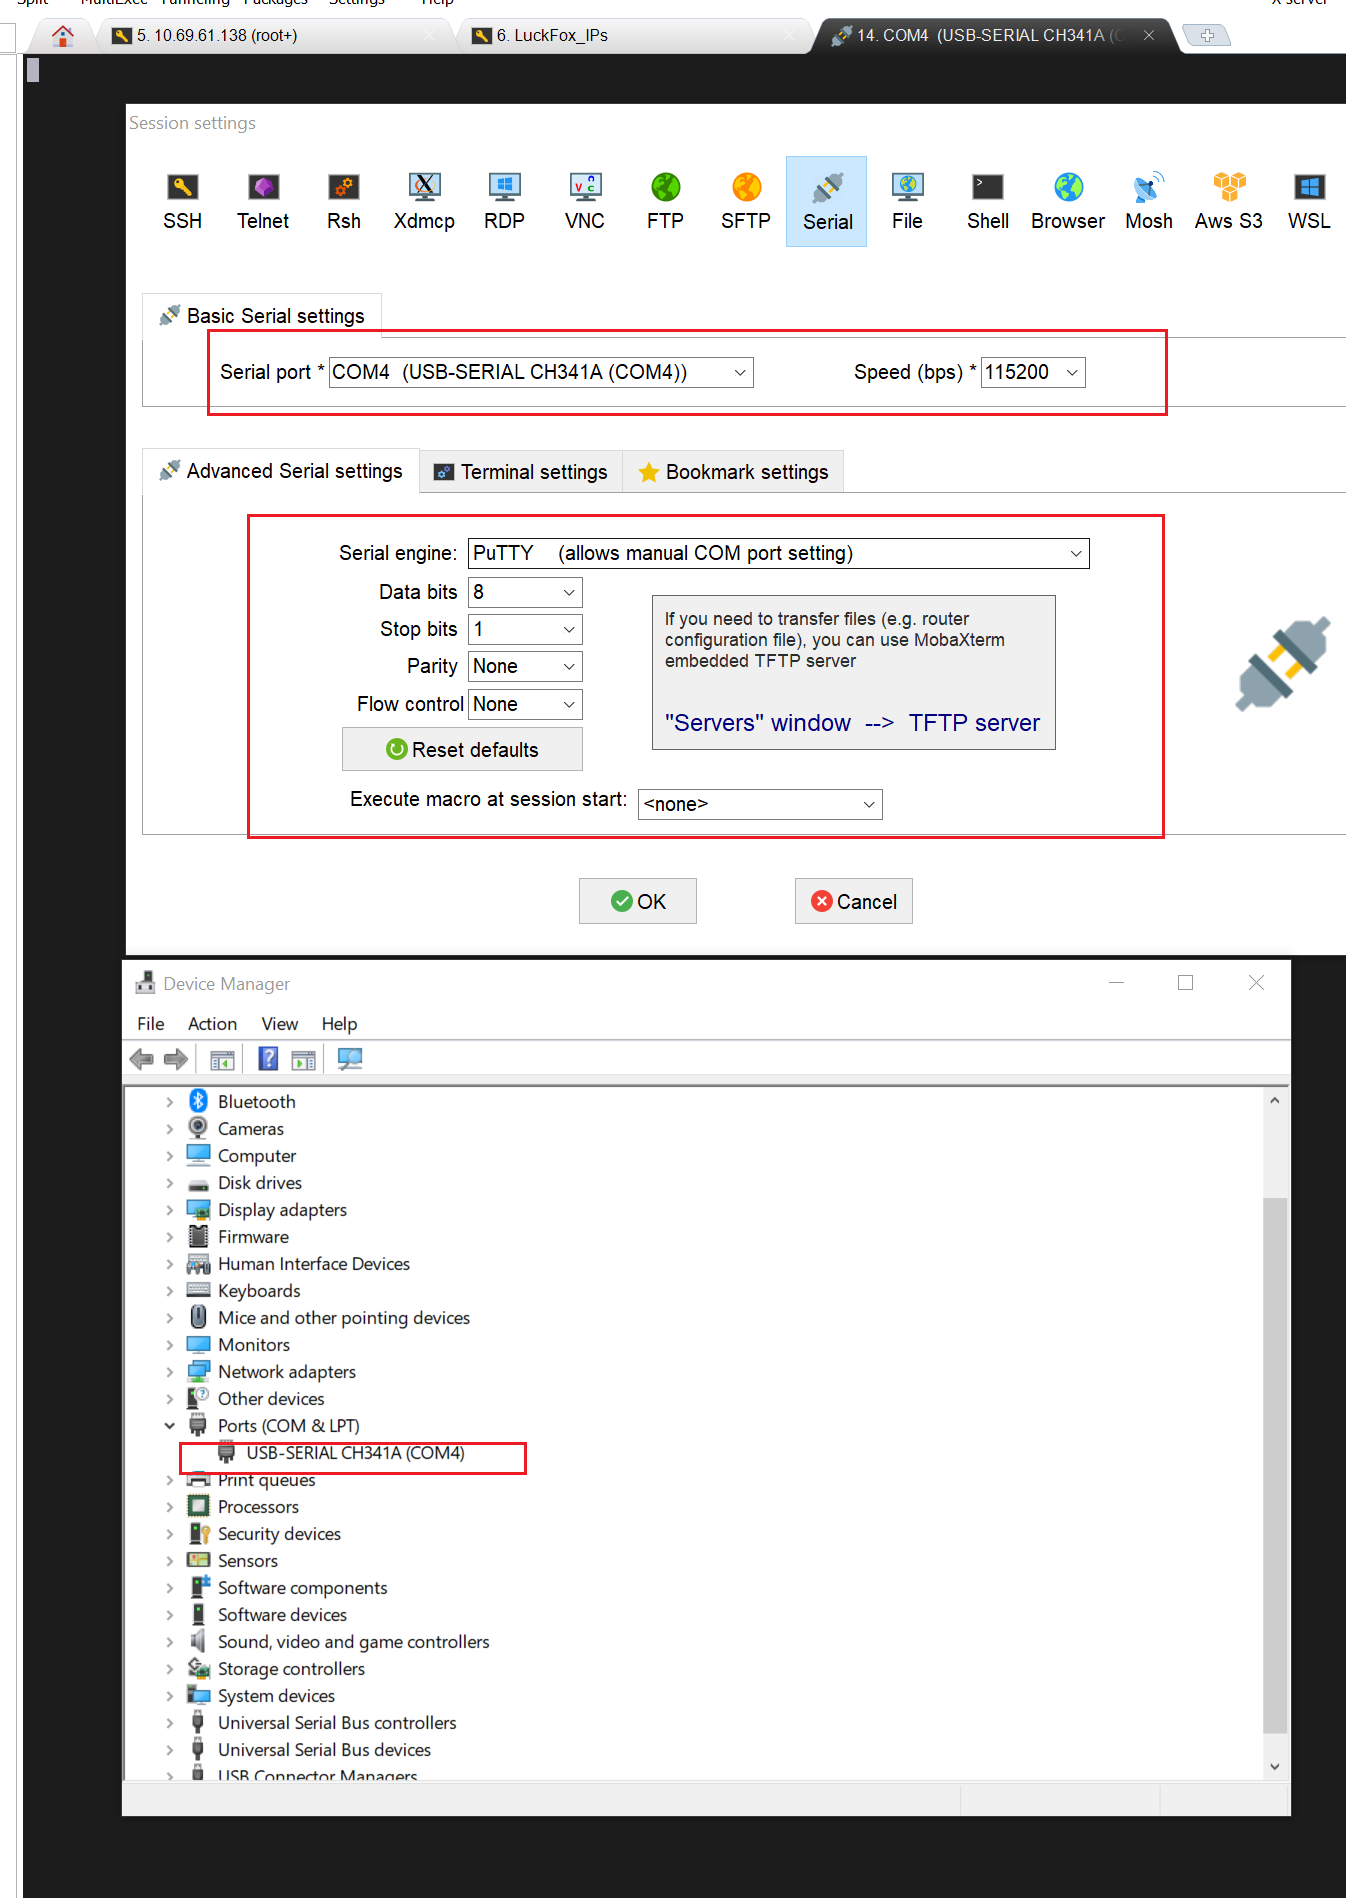This screenshot has height=1898, width=1346.
Task: Expand the Universal Serial Bus controllers node
Action: [x=169, y=1723]
